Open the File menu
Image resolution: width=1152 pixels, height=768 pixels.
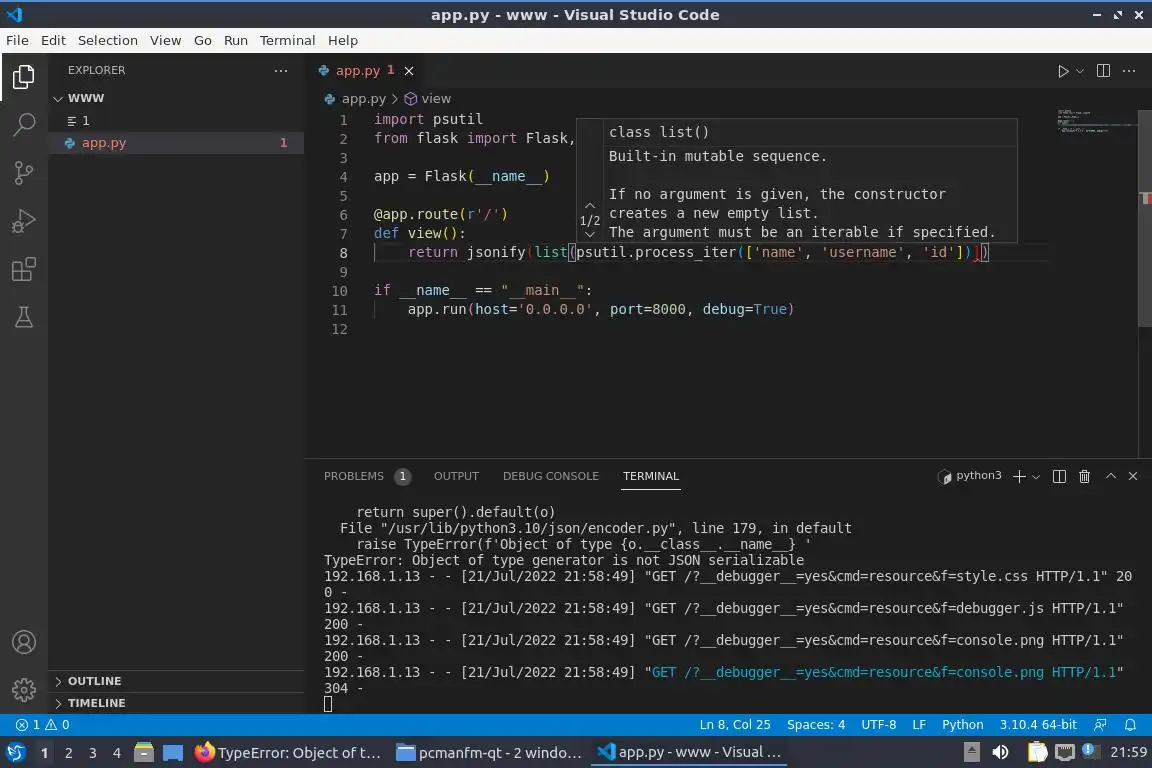[x=17, y=40]
